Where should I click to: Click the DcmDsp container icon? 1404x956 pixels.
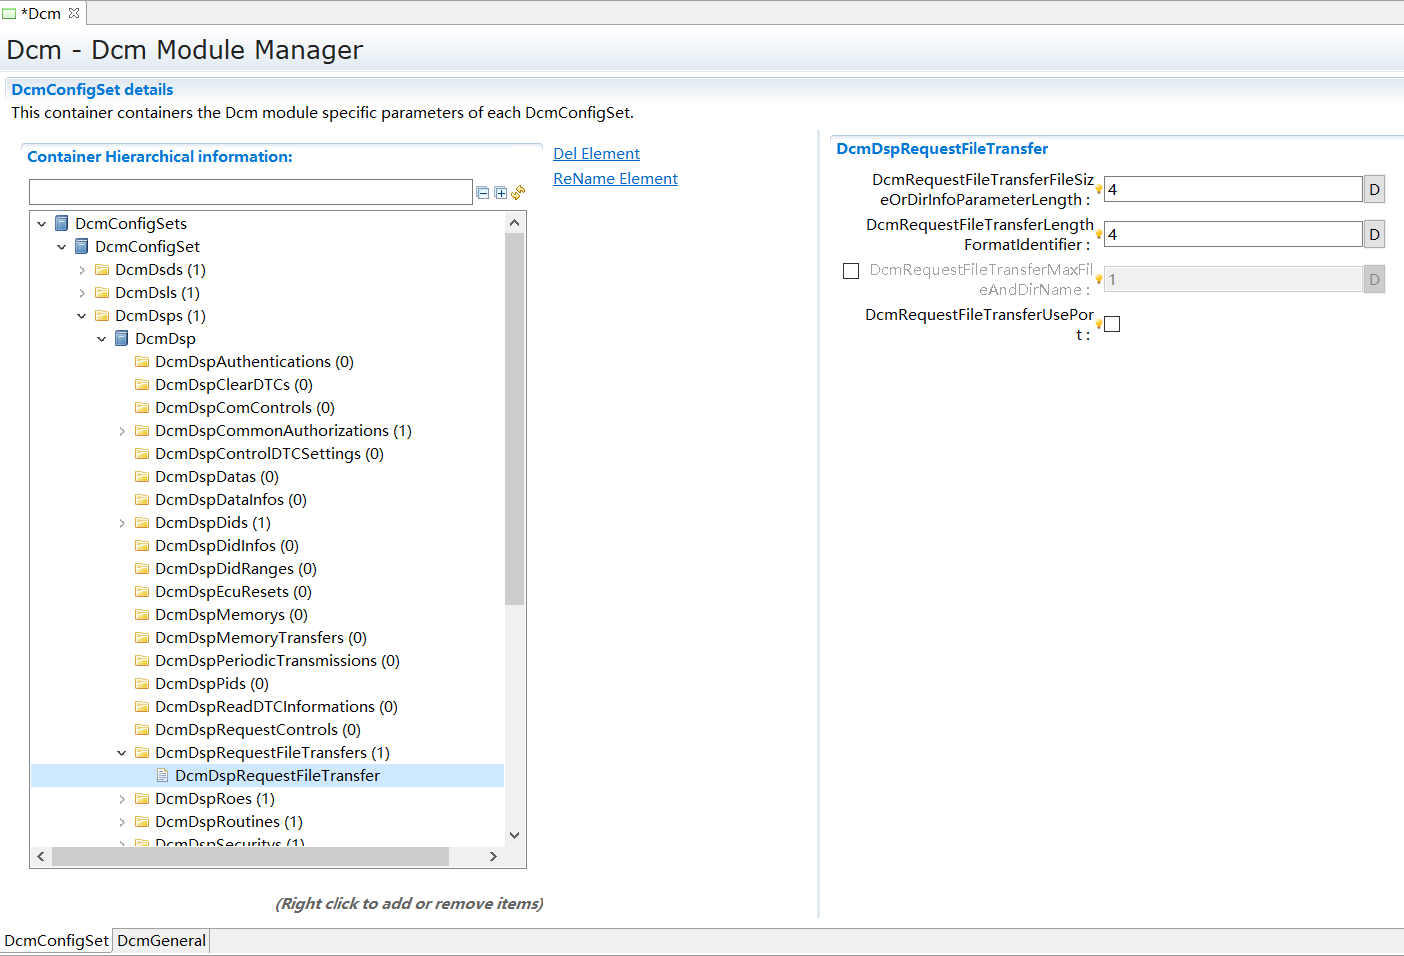[x=122, y=338]
